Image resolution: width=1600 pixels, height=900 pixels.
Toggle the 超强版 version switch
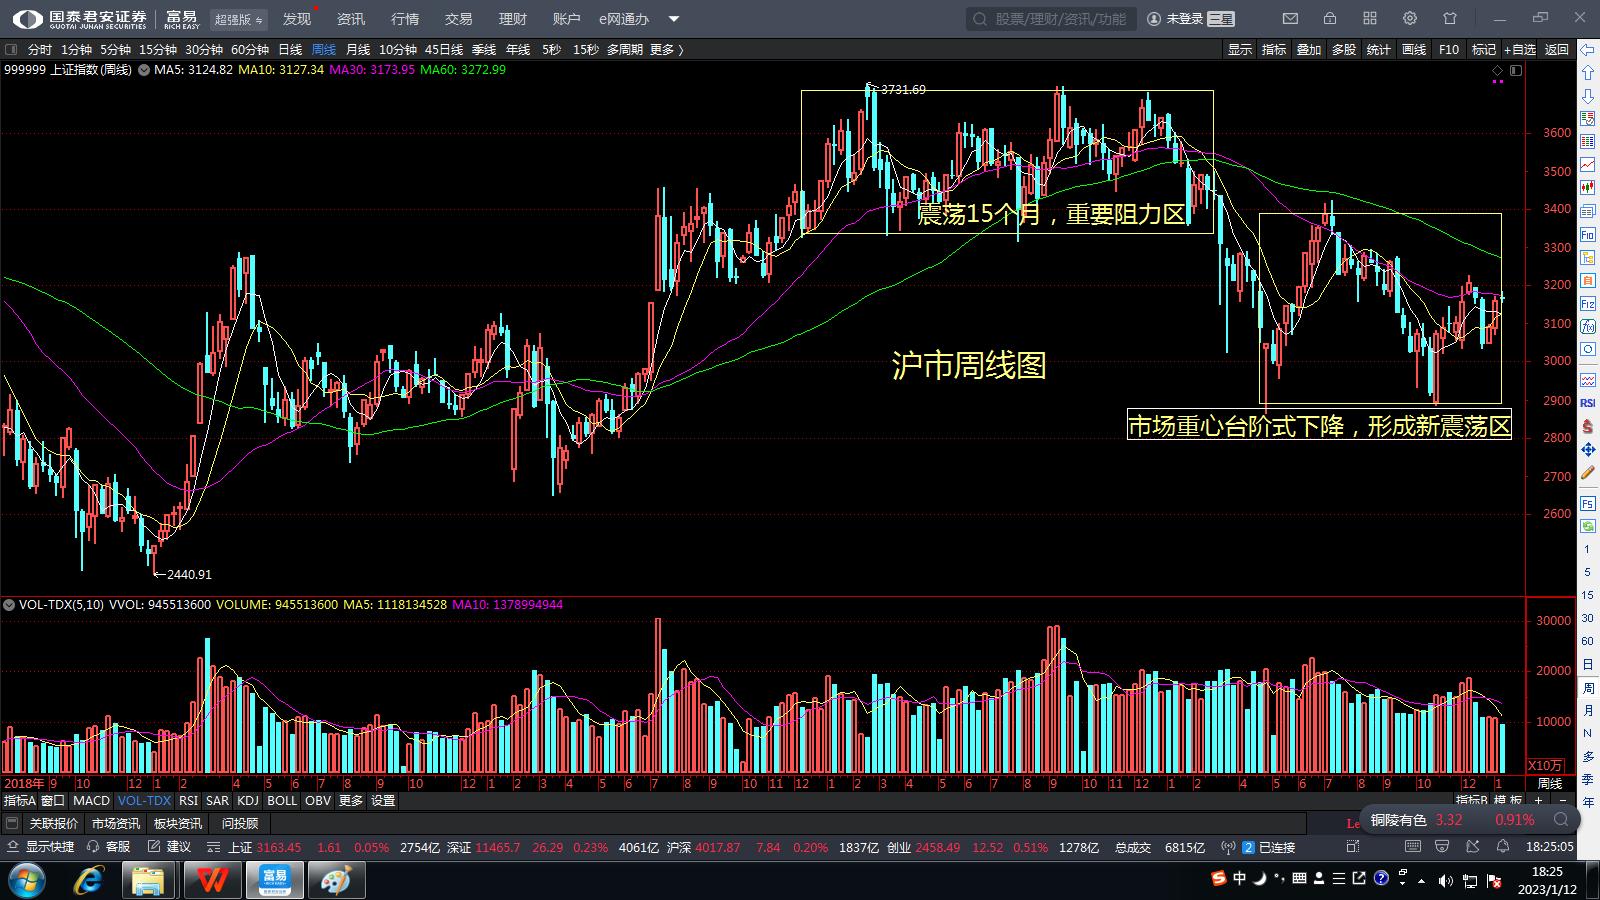pyautogui.click(x=238, y=19)
